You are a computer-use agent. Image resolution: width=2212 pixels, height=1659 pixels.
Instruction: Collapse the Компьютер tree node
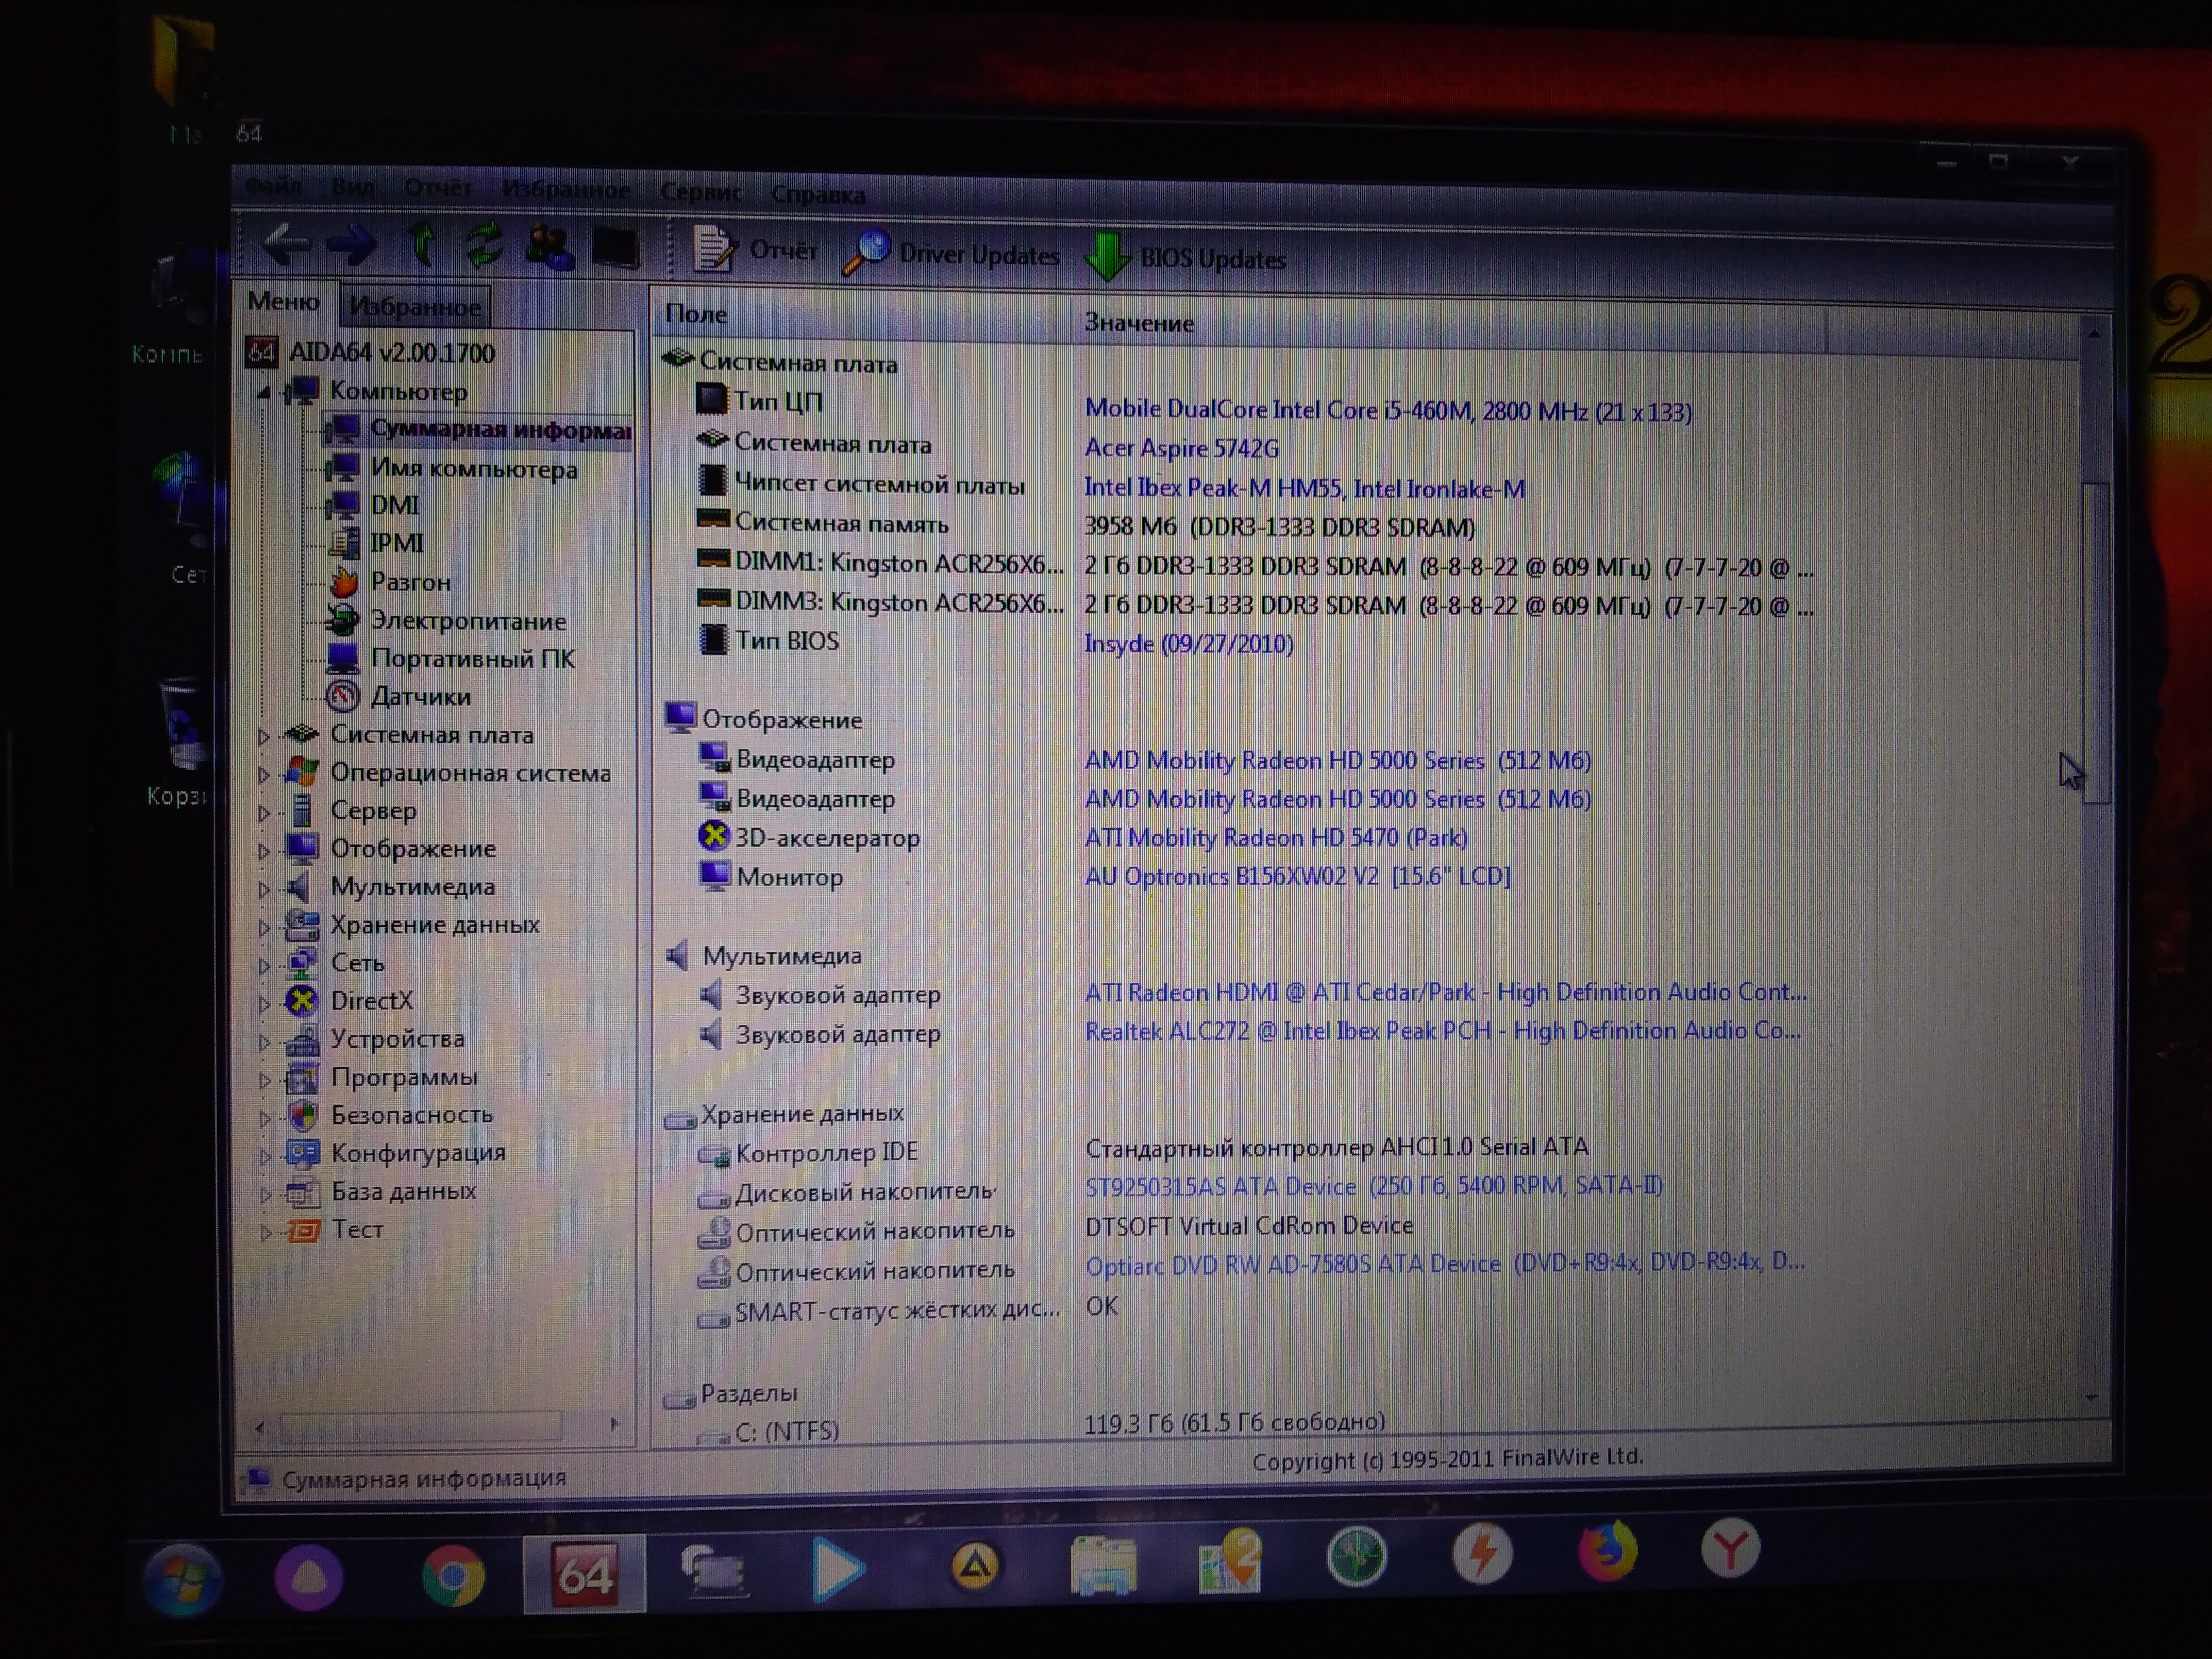tap(263, 392)
